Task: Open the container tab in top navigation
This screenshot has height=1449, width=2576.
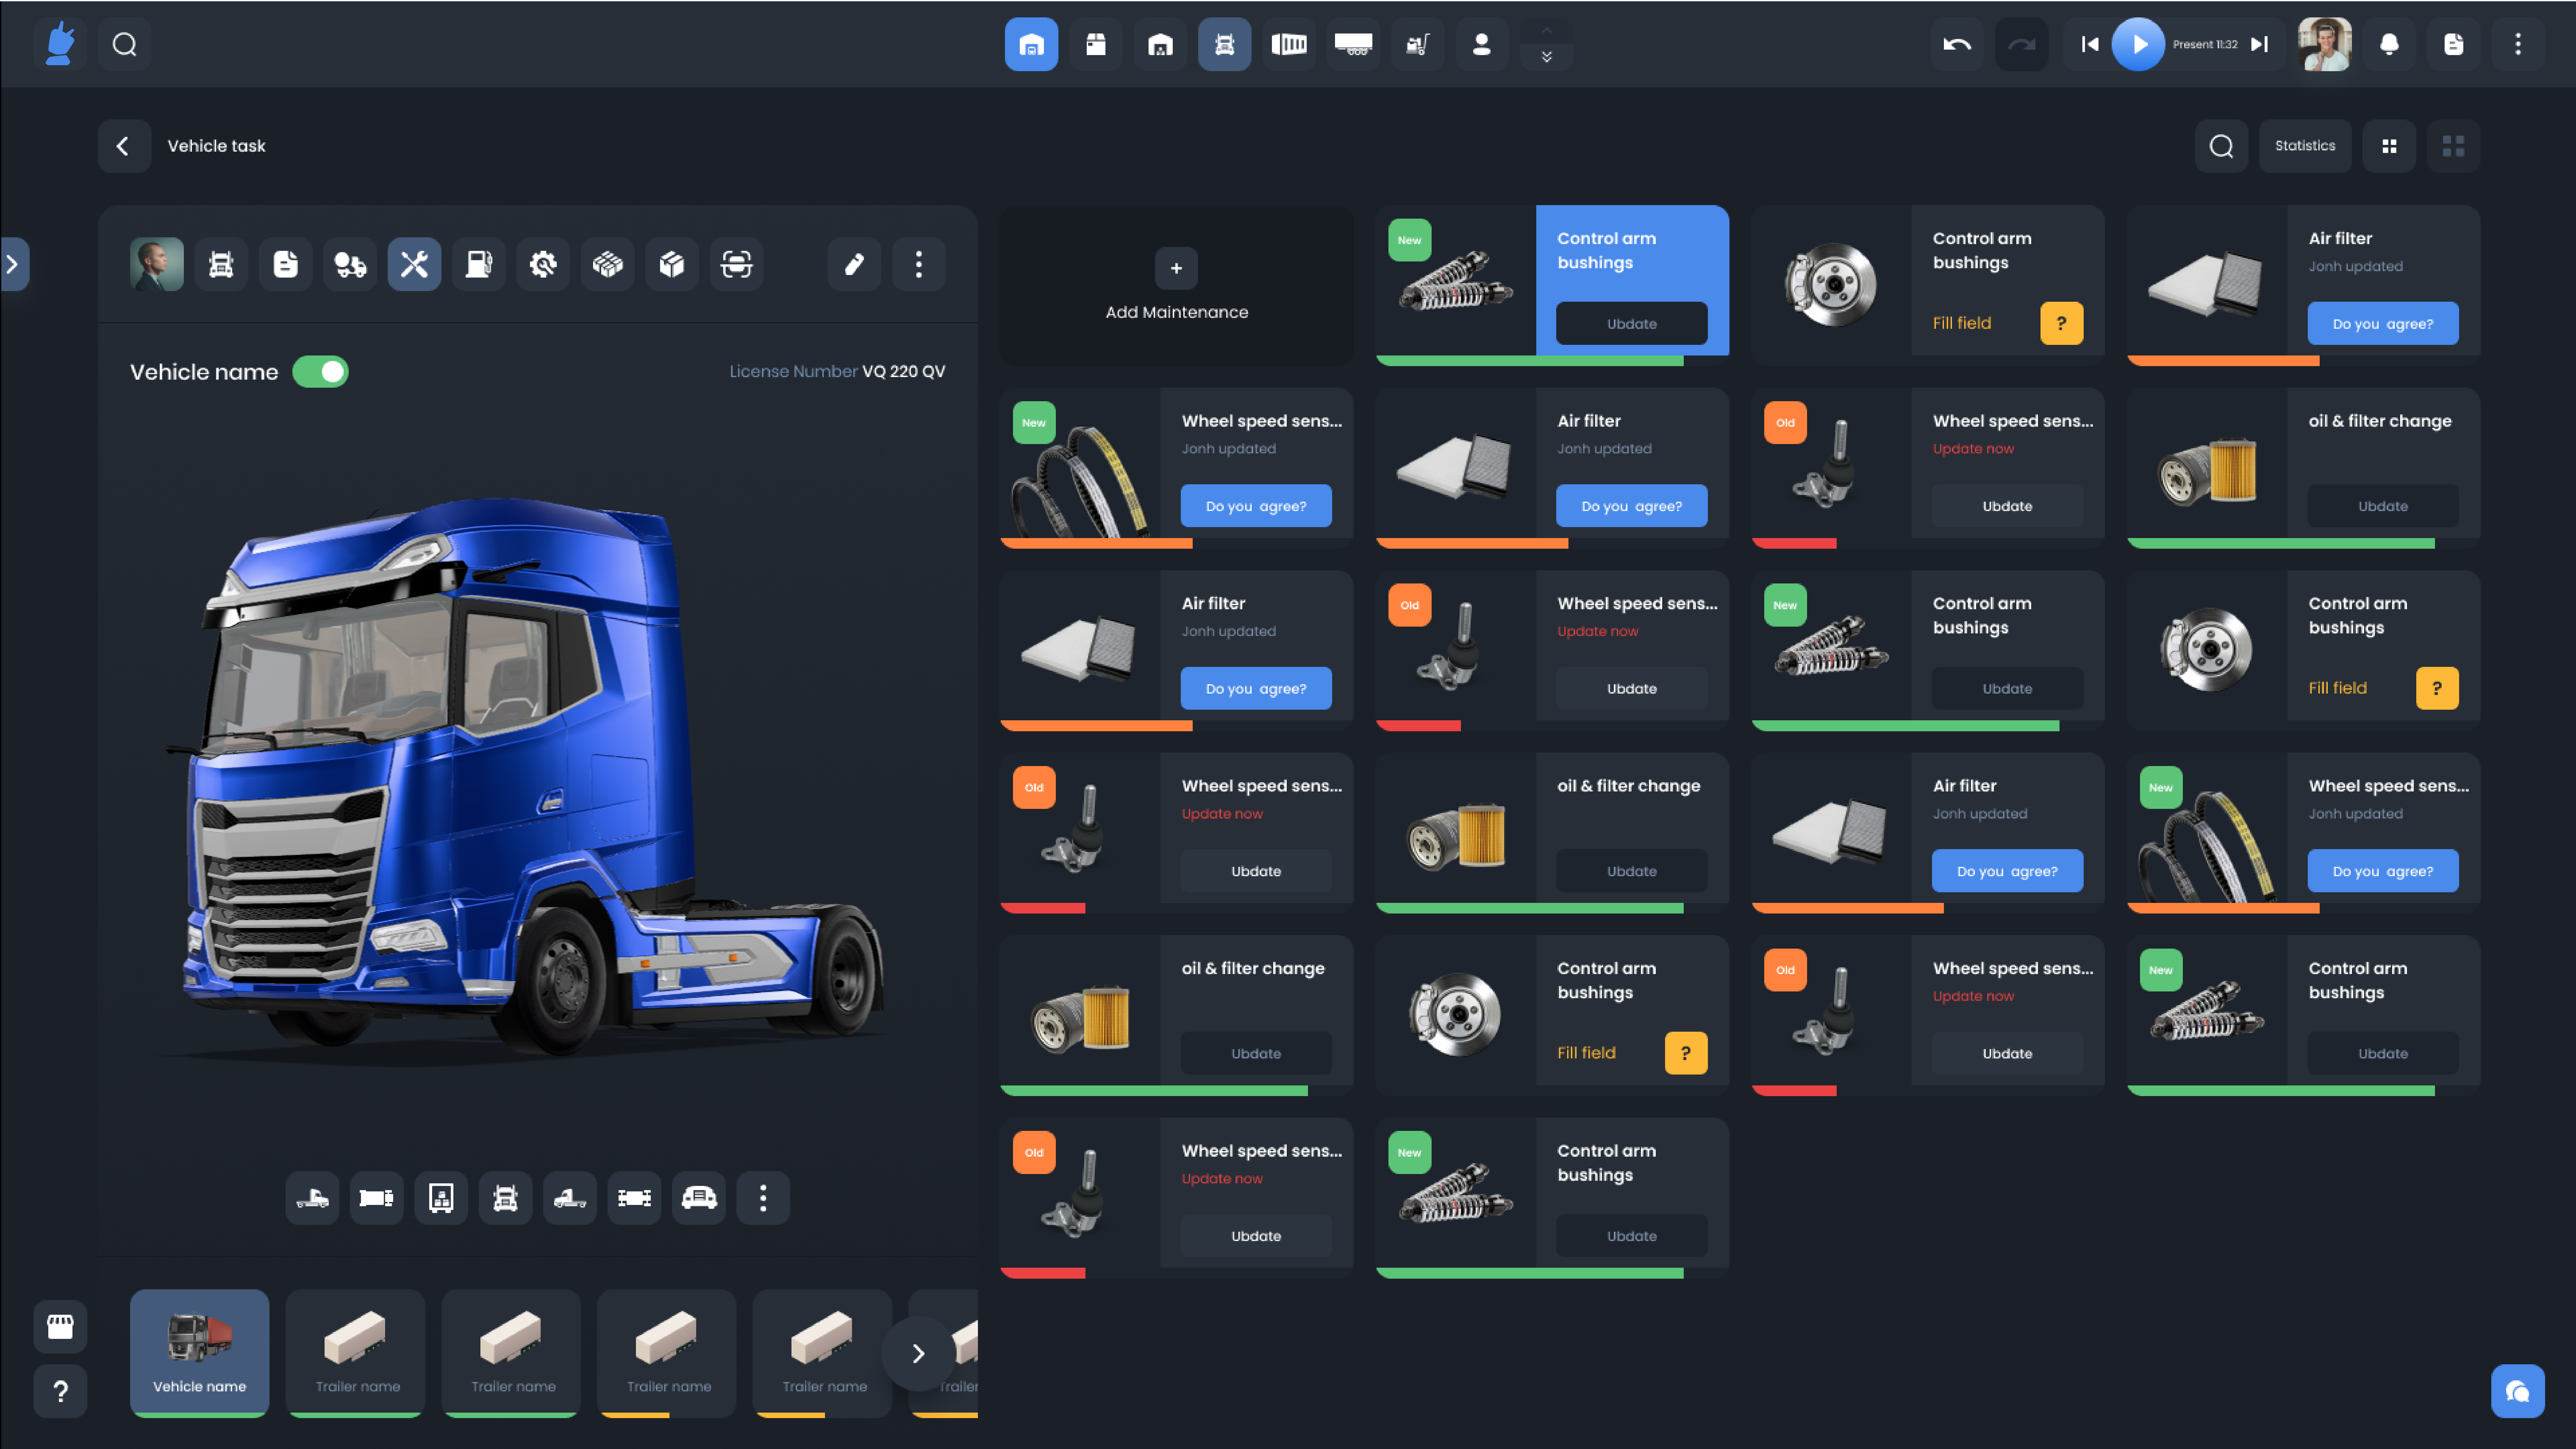Action: tap(1289, 44)
